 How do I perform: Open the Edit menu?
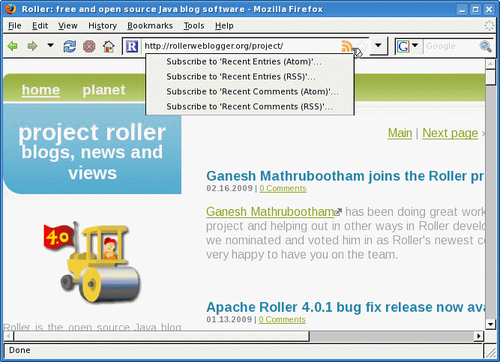pos(40,26)
